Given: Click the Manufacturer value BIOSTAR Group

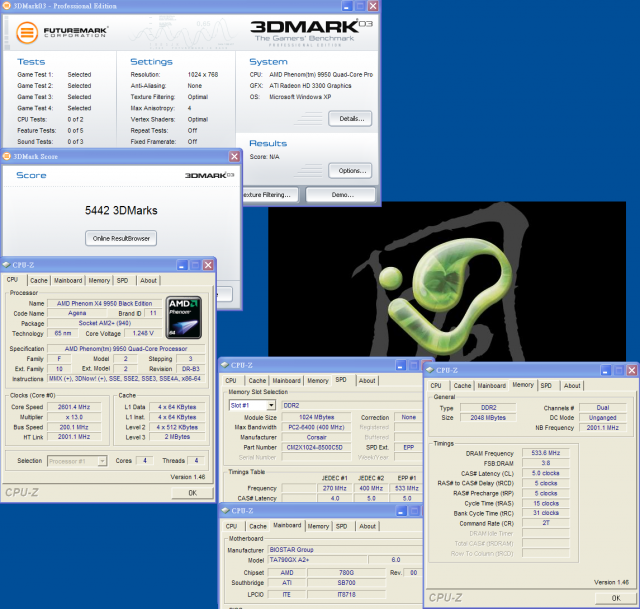Looking at the screenshot, I should (345, 550).
